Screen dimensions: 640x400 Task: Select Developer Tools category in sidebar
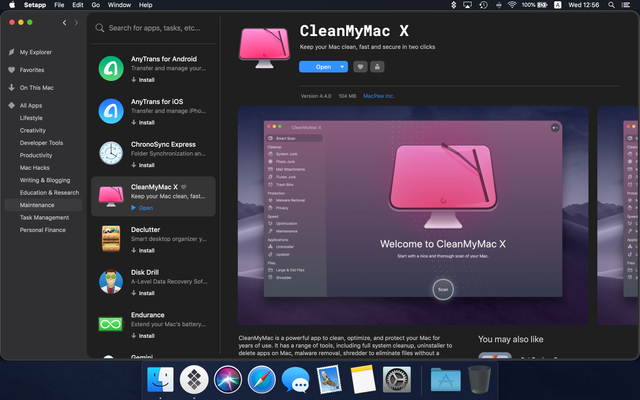42,143
